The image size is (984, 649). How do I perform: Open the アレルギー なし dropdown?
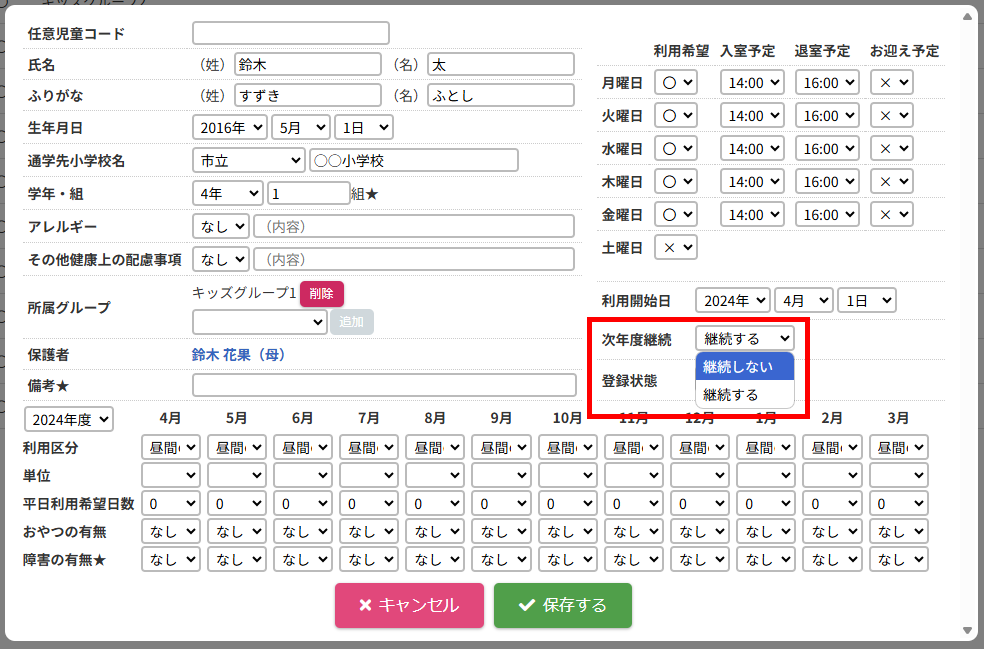click(x=220, y=227)
